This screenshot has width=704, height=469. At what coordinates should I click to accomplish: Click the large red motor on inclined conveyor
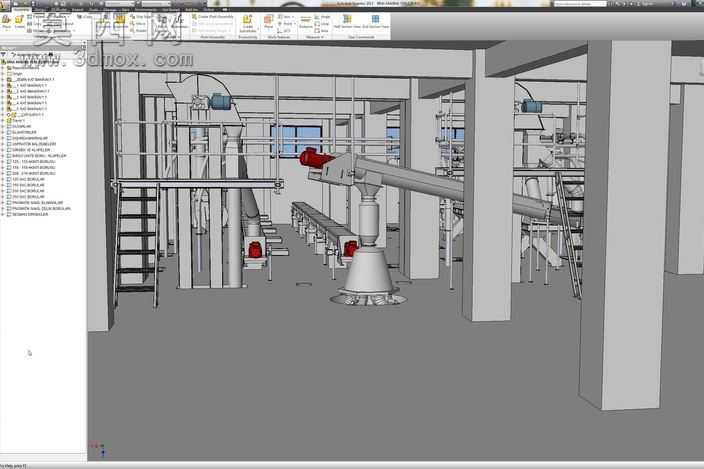pos(313,158)
